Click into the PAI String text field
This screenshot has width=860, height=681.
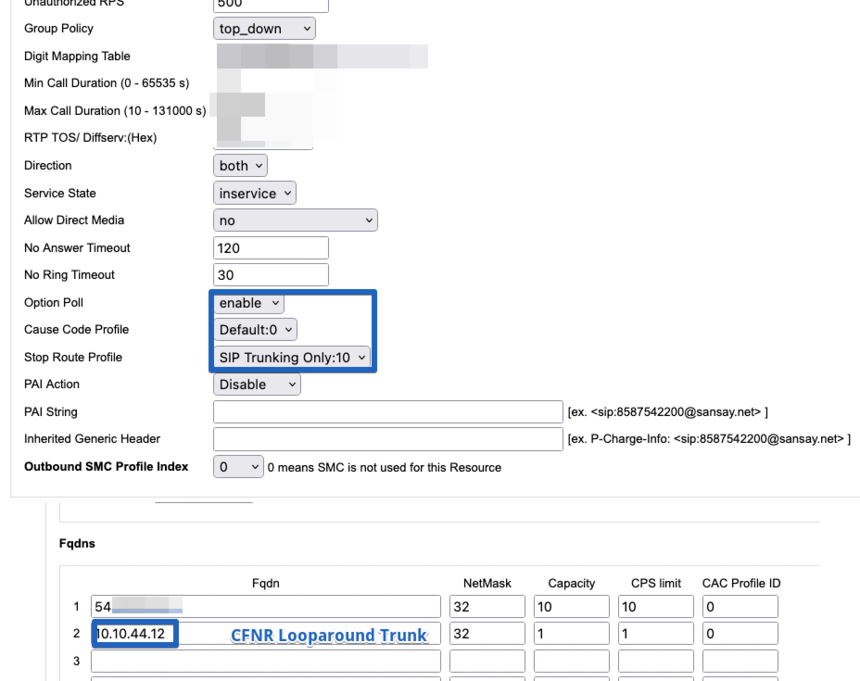coord(388,412)
